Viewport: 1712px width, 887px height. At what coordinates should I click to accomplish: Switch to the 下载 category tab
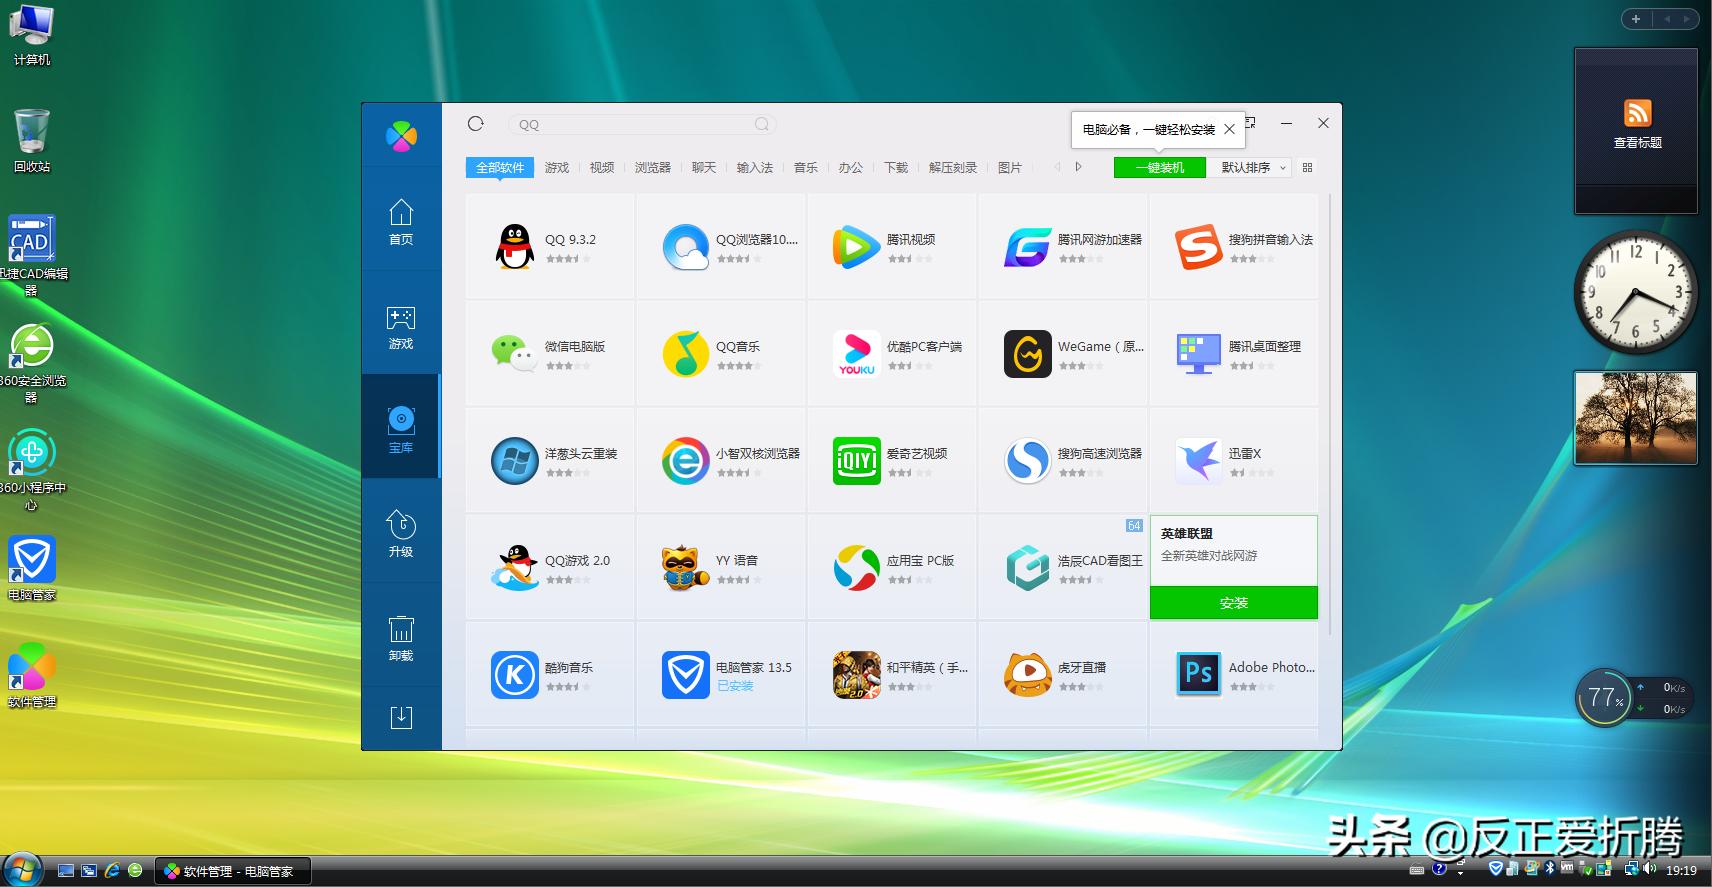pyautogui.click(x=896, y=167)
